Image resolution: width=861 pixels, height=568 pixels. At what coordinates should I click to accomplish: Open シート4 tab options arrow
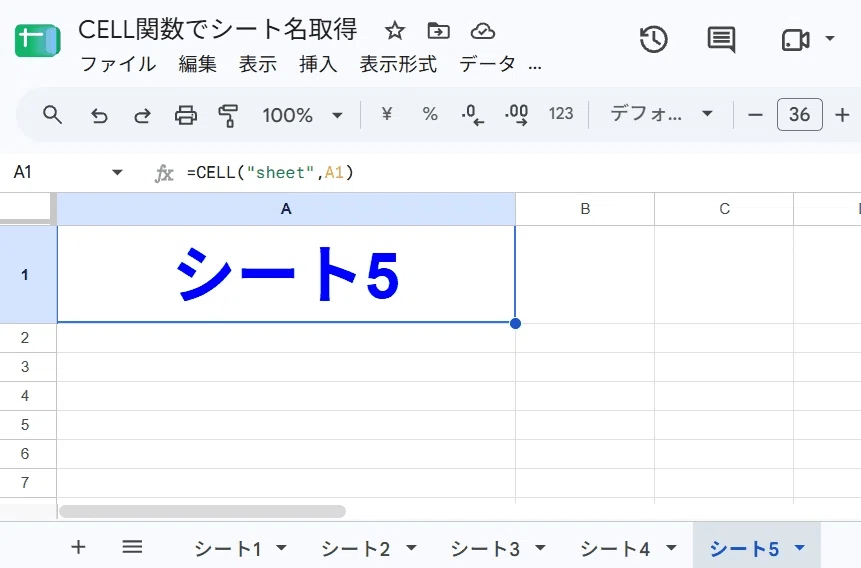coord(671,548)
